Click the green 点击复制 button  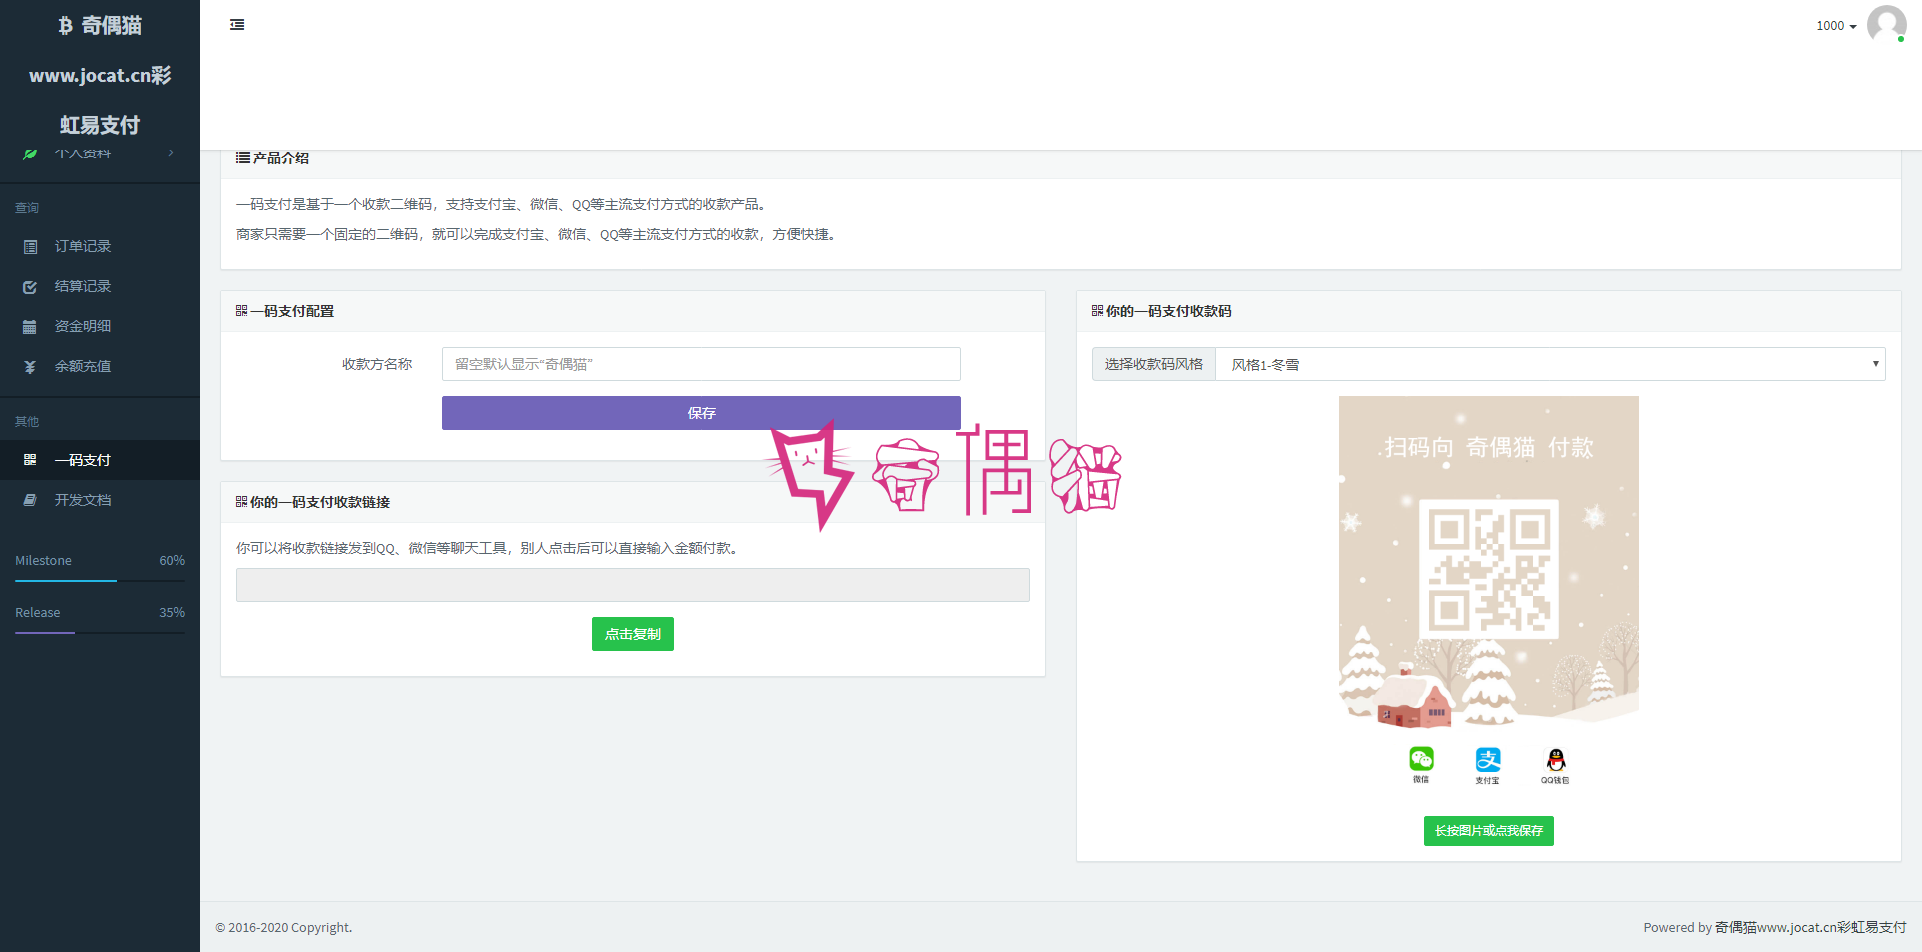click(633, 634)
